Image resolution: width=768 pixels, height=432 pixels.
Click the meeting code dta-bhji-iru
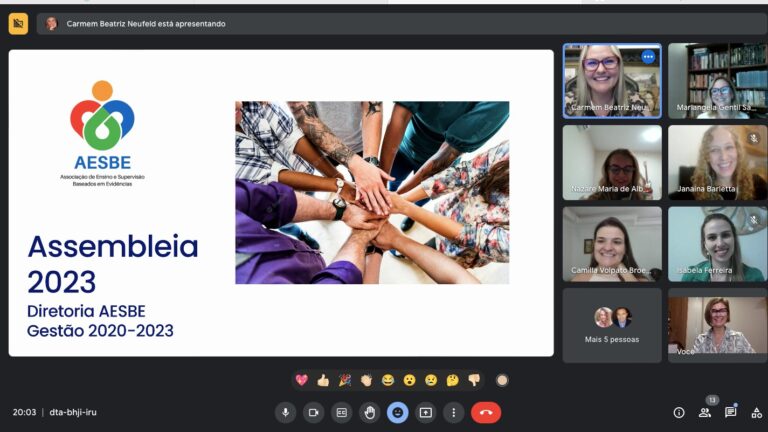click(73, 412)
